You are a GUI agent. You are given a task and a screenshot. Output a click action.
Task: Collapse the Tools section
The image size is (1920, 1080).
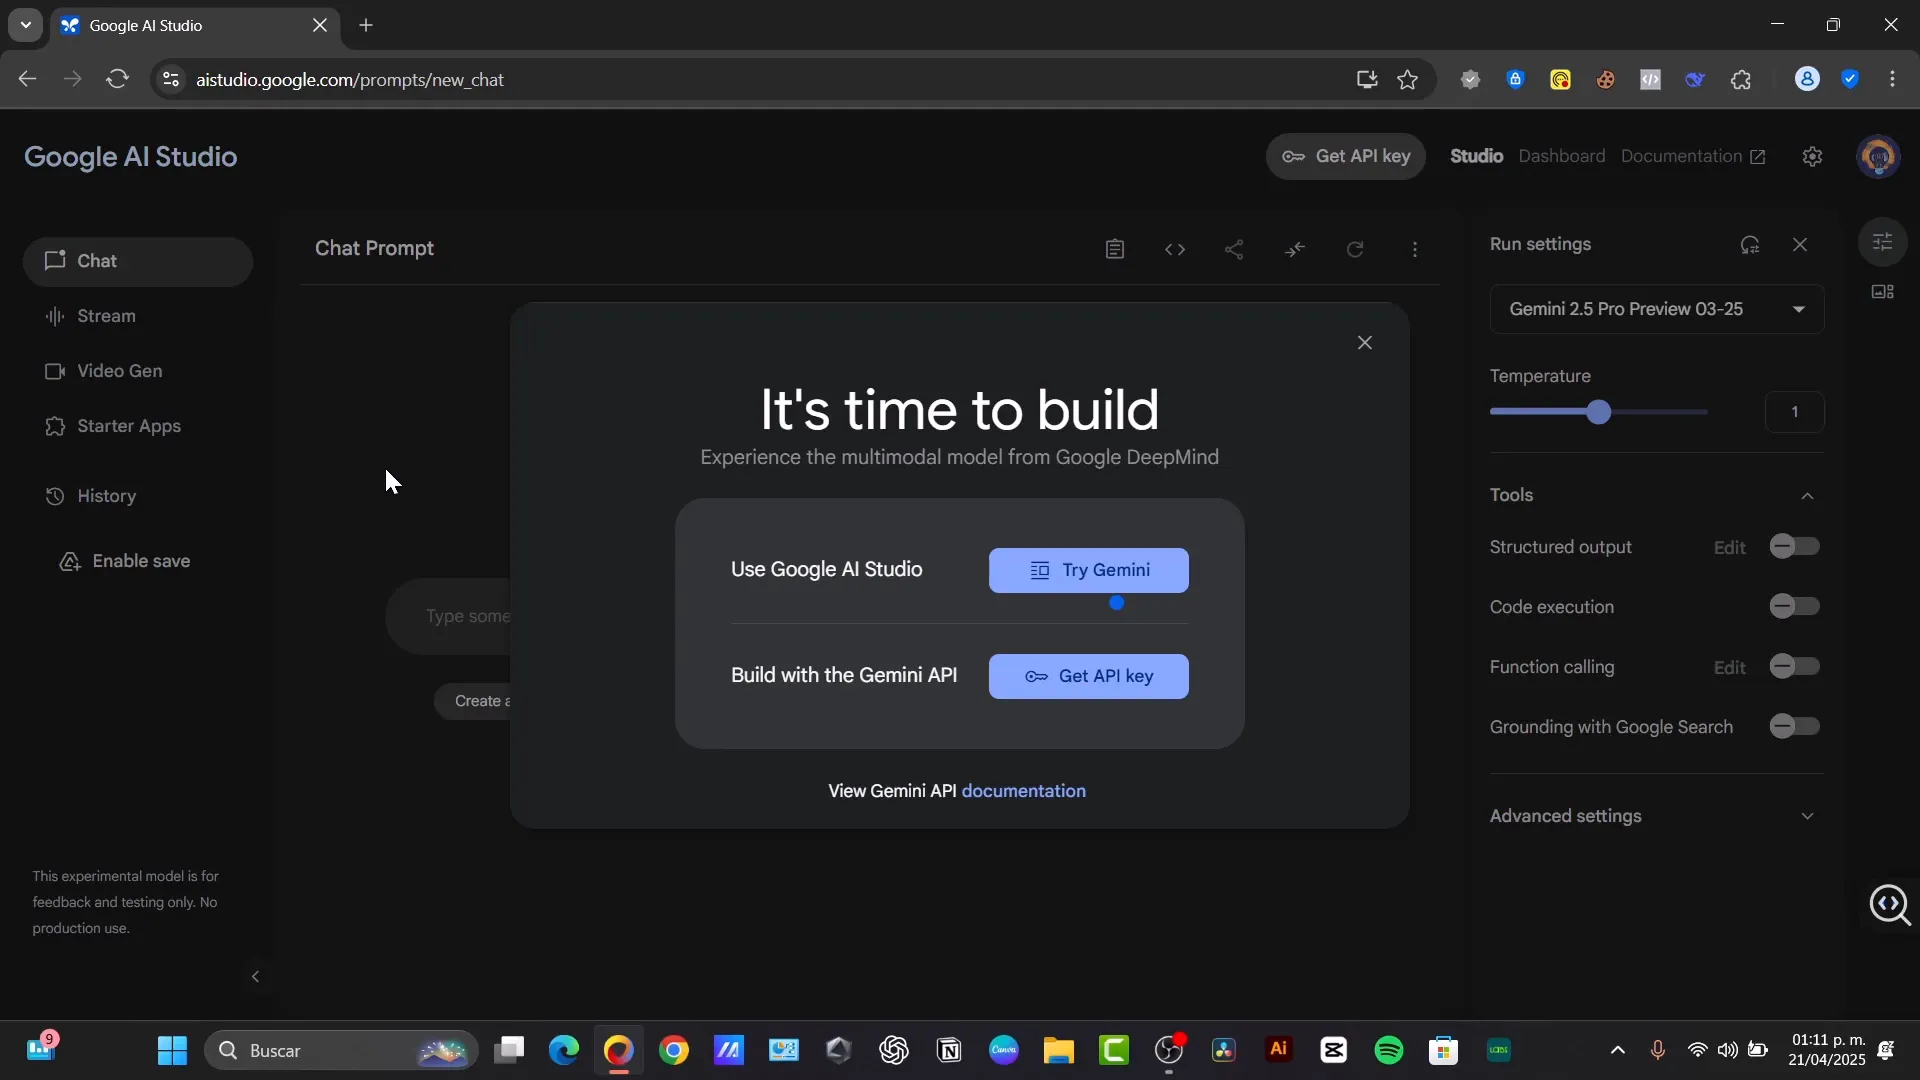(x=1807, y=496)
